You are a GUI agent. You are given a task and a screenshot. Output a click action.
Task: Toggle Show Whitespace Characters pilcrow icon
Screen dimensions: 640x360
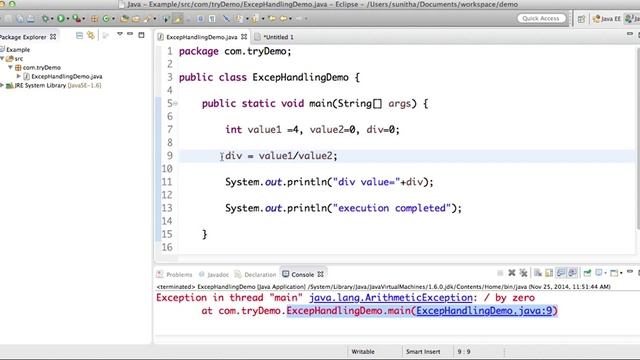click(x=212, y=19)
